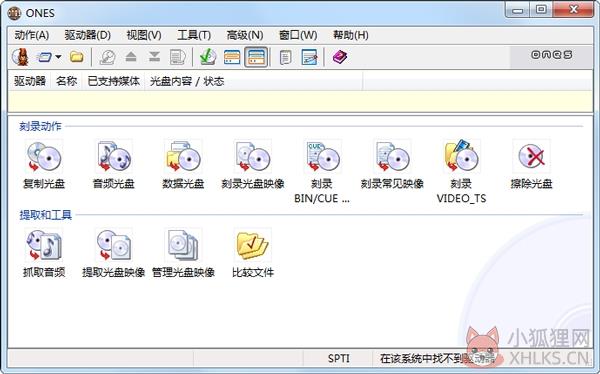Click the edit sheet with pencil toolbar icon

point(309,57)
